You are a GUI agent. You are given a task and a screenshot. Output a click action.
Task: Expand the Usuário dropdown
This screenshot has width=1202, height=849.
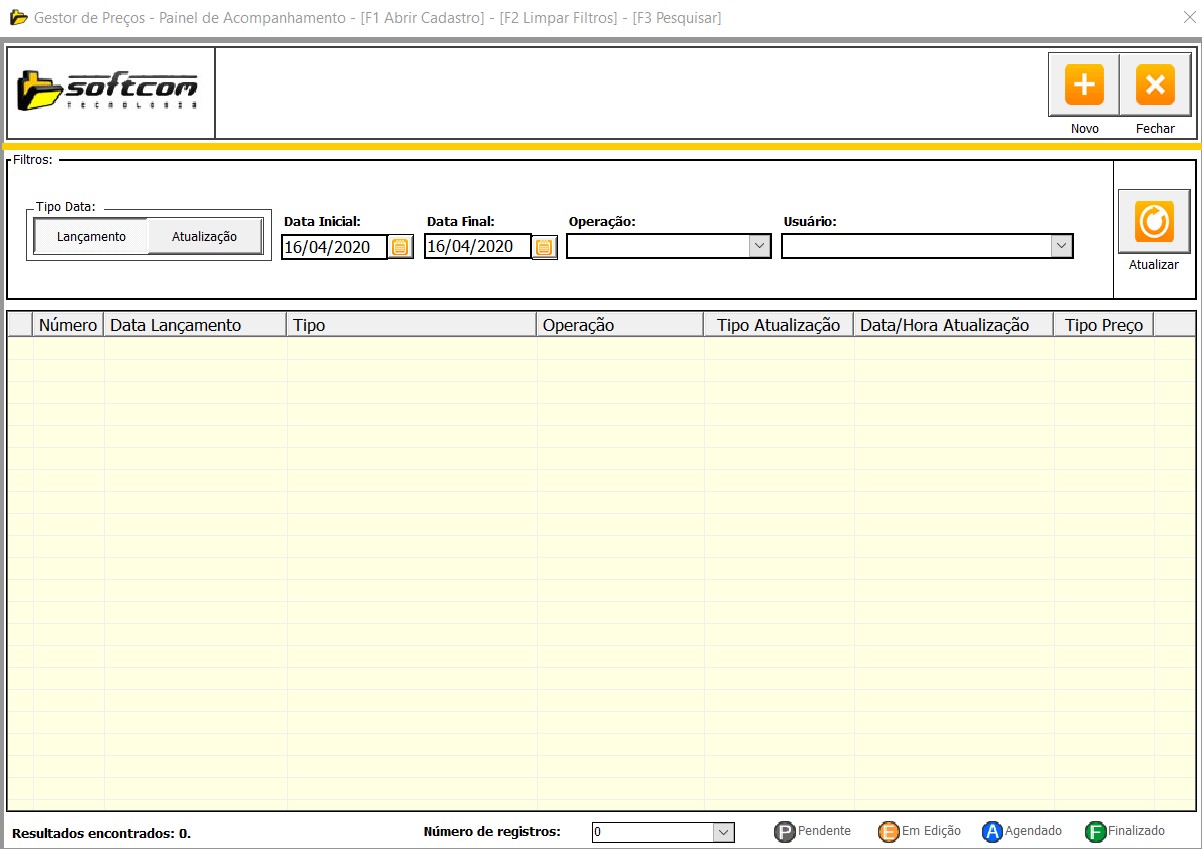pyautogui.click(x=1060, y=246)
